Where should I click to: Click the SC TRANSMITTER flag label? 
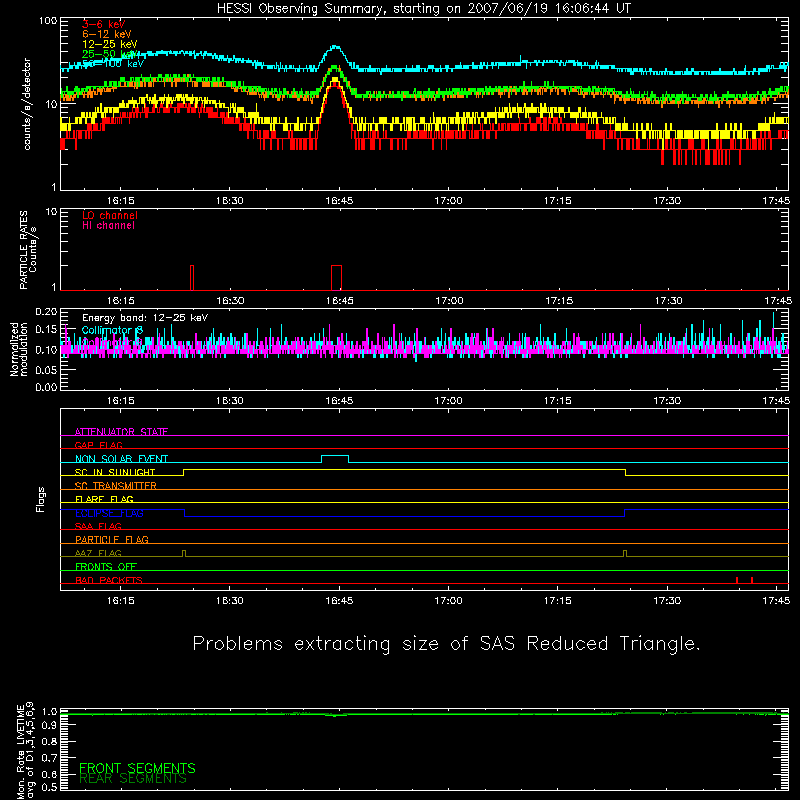pos(116,486)
